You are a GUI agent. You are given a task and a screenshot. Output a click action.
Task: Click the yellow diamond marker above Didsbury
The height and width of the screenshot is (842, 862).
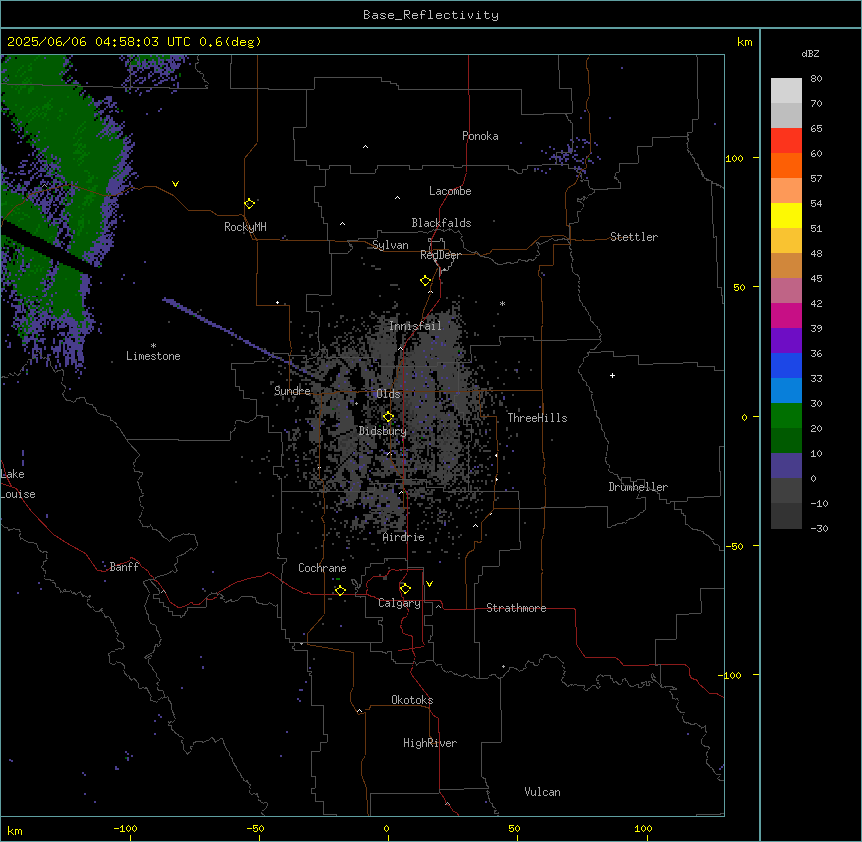coord(388,416)
